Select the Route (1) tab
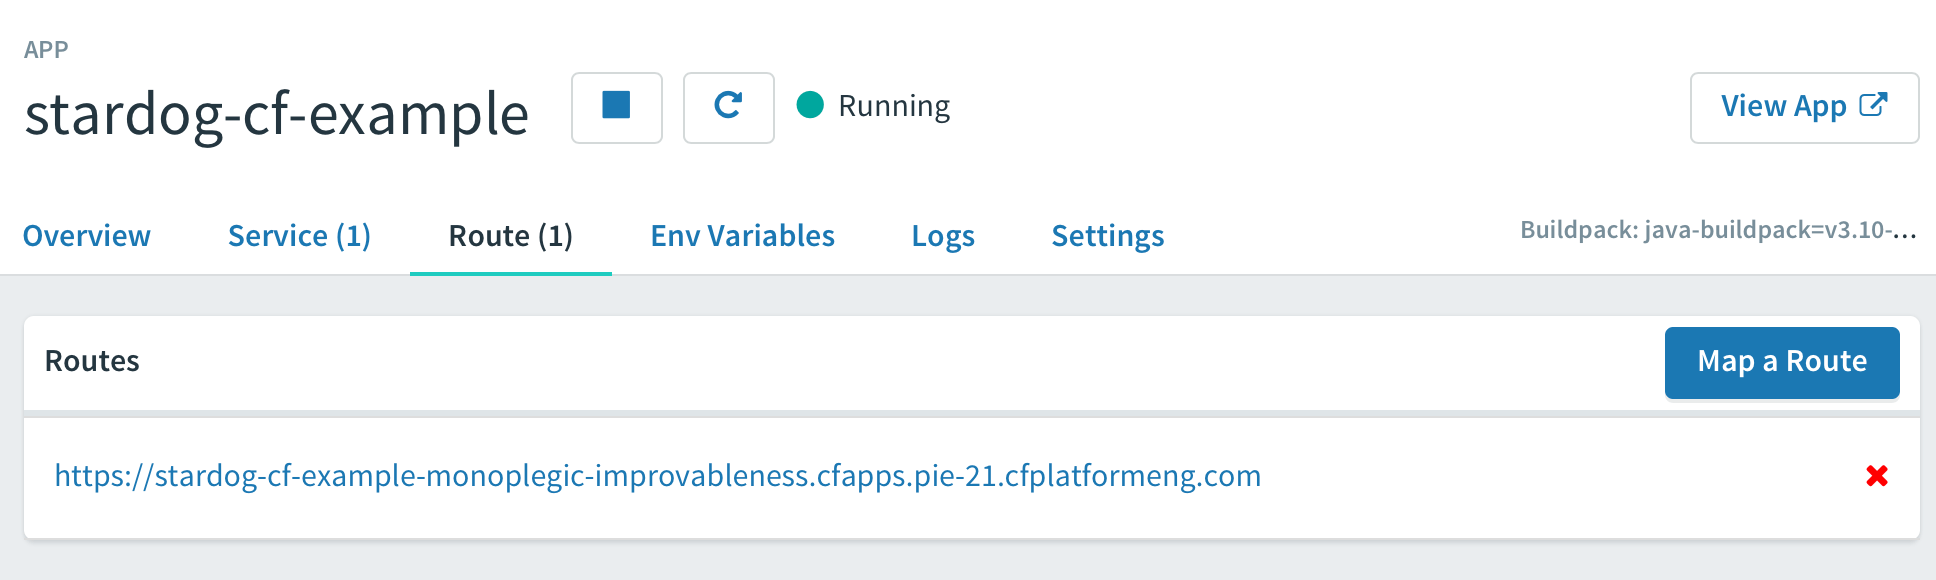 pos(510,236)
